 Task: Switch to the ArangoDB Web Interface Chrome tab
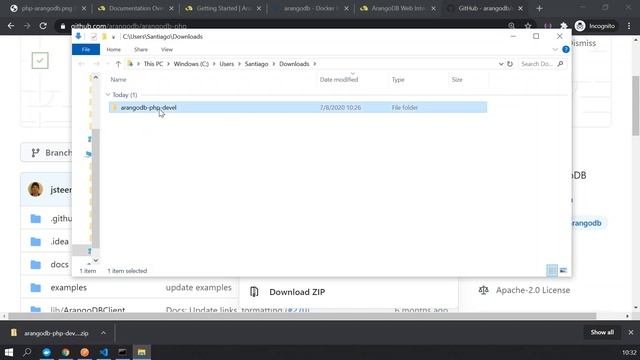pos(398,8)
